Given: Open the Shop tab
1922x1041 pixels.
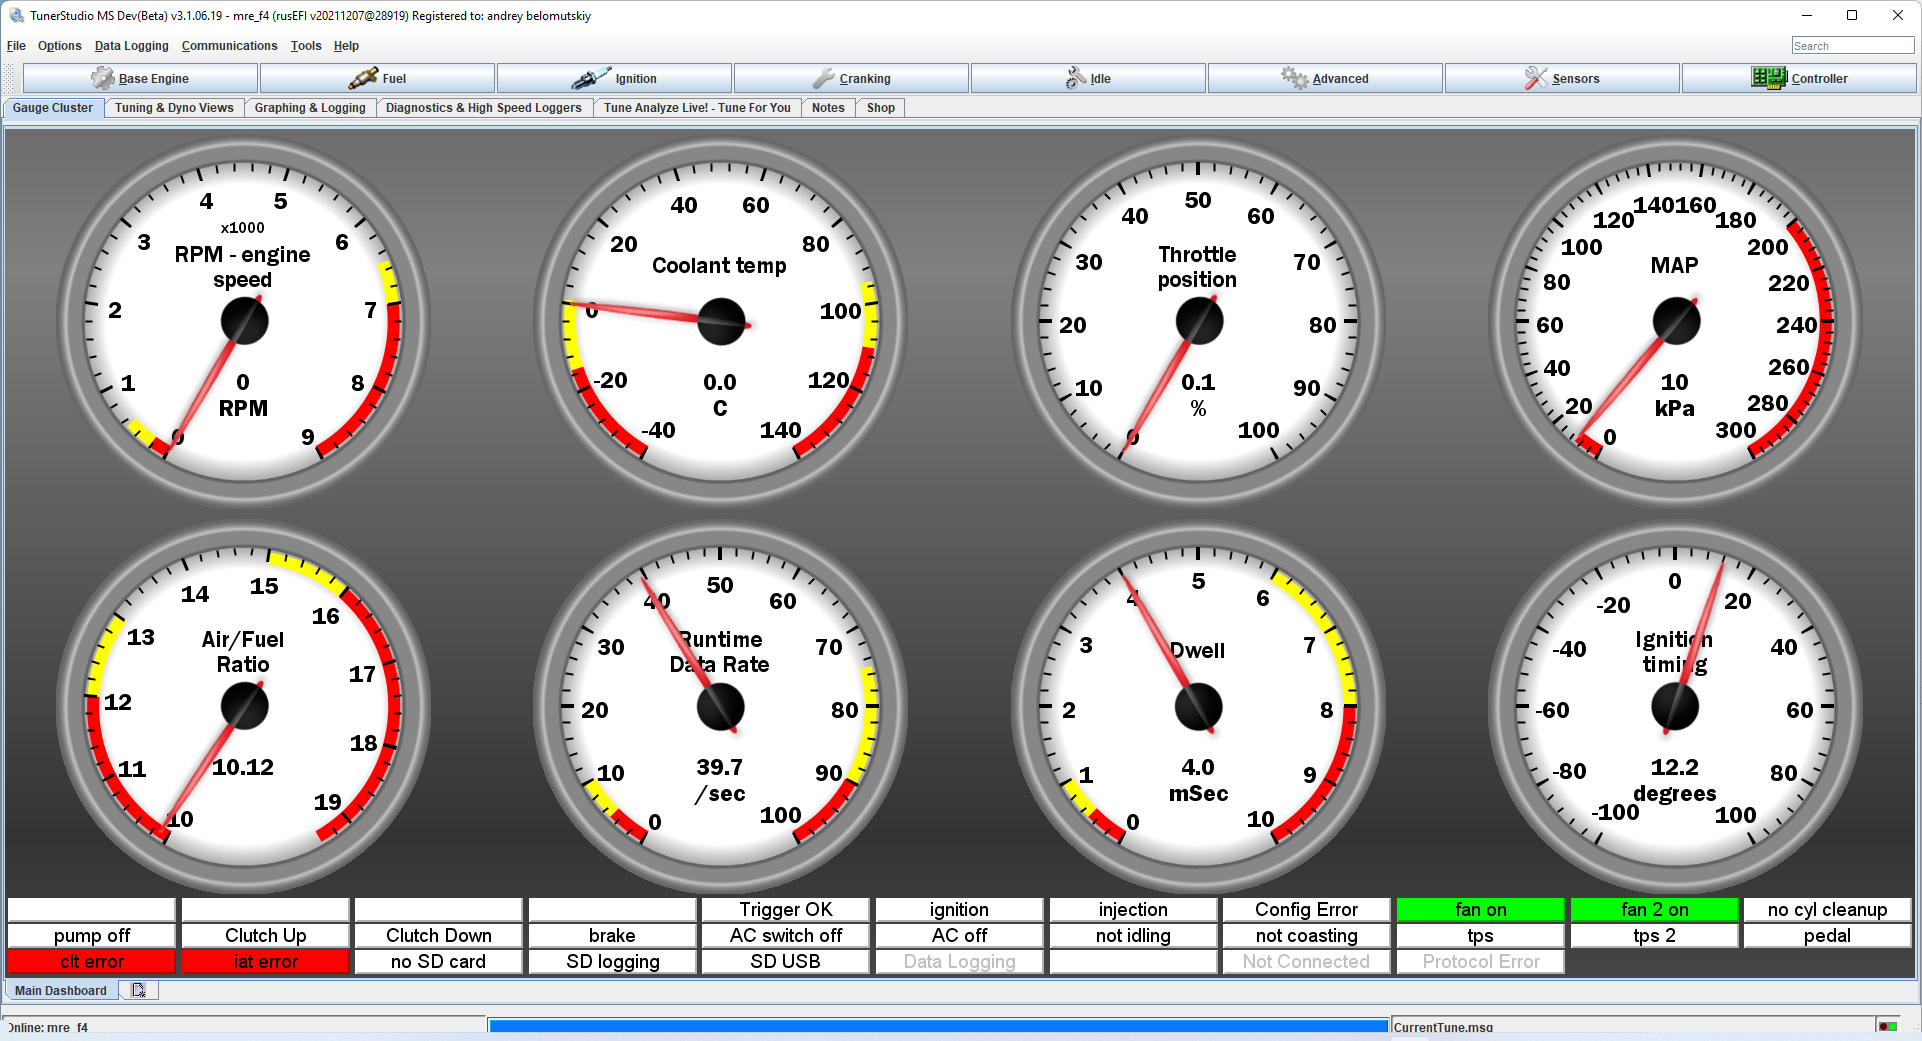Looking at the screenshot, I should pos(881,108).
